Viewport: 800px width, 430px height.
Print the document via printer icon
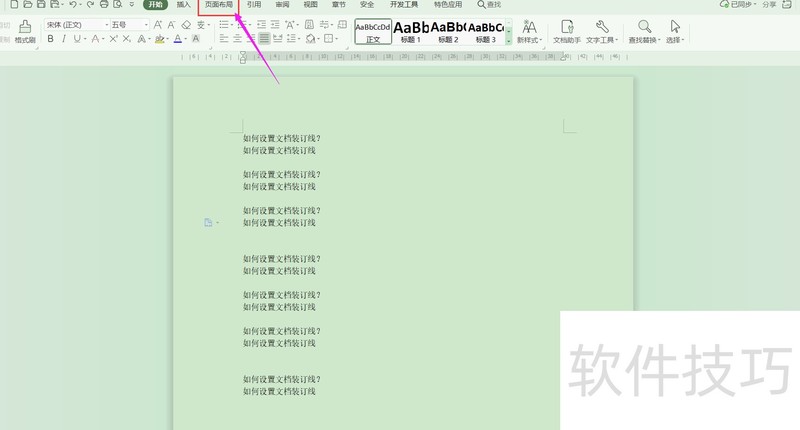pyautogui.click(x=104, y=4)
